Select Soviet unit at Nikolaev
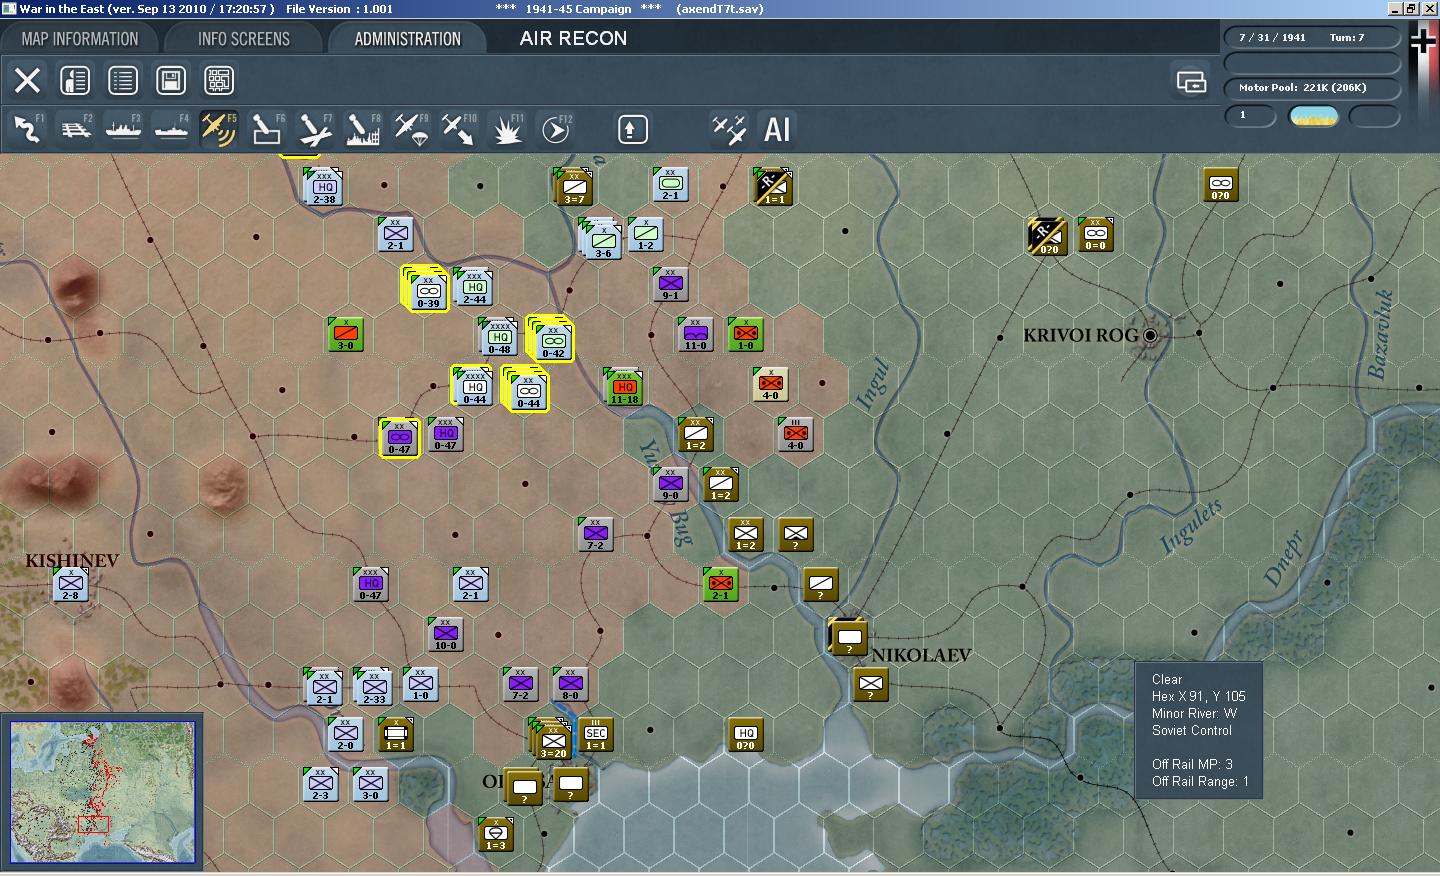Screen dimensions: 1440x876 click(x=848, y=636)
